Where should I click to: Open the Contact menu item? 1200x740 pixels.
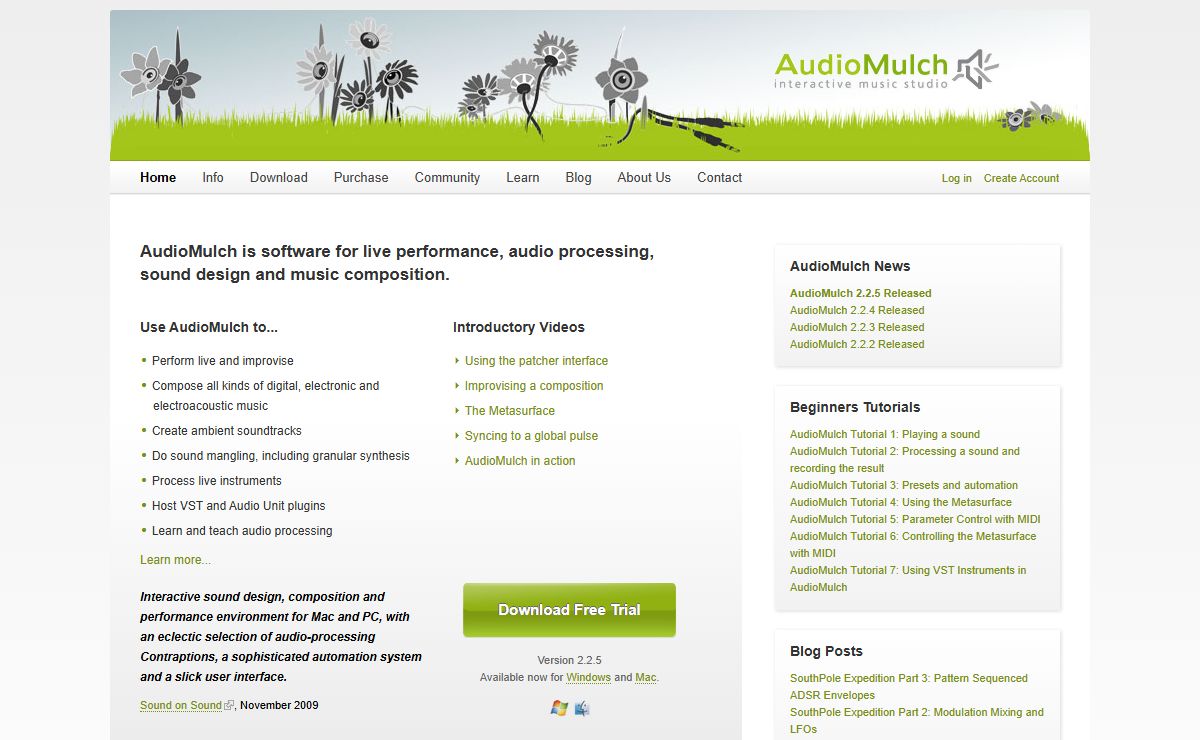click(720, 178)
